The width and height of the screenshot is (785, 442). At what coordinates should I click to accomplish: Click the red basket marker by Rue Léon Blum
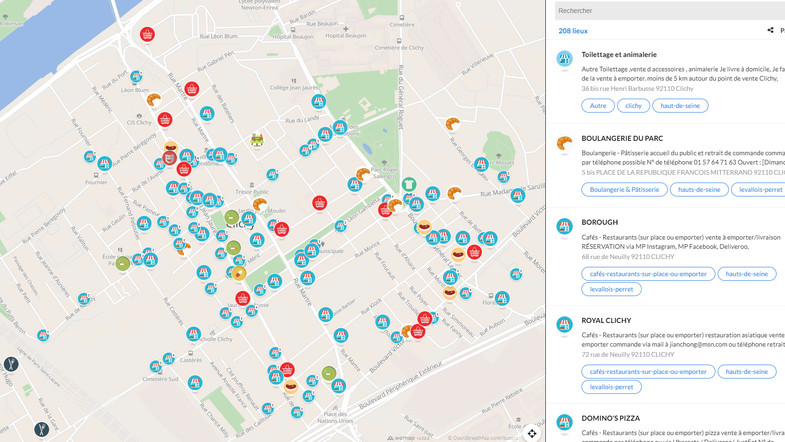[147, 35]
